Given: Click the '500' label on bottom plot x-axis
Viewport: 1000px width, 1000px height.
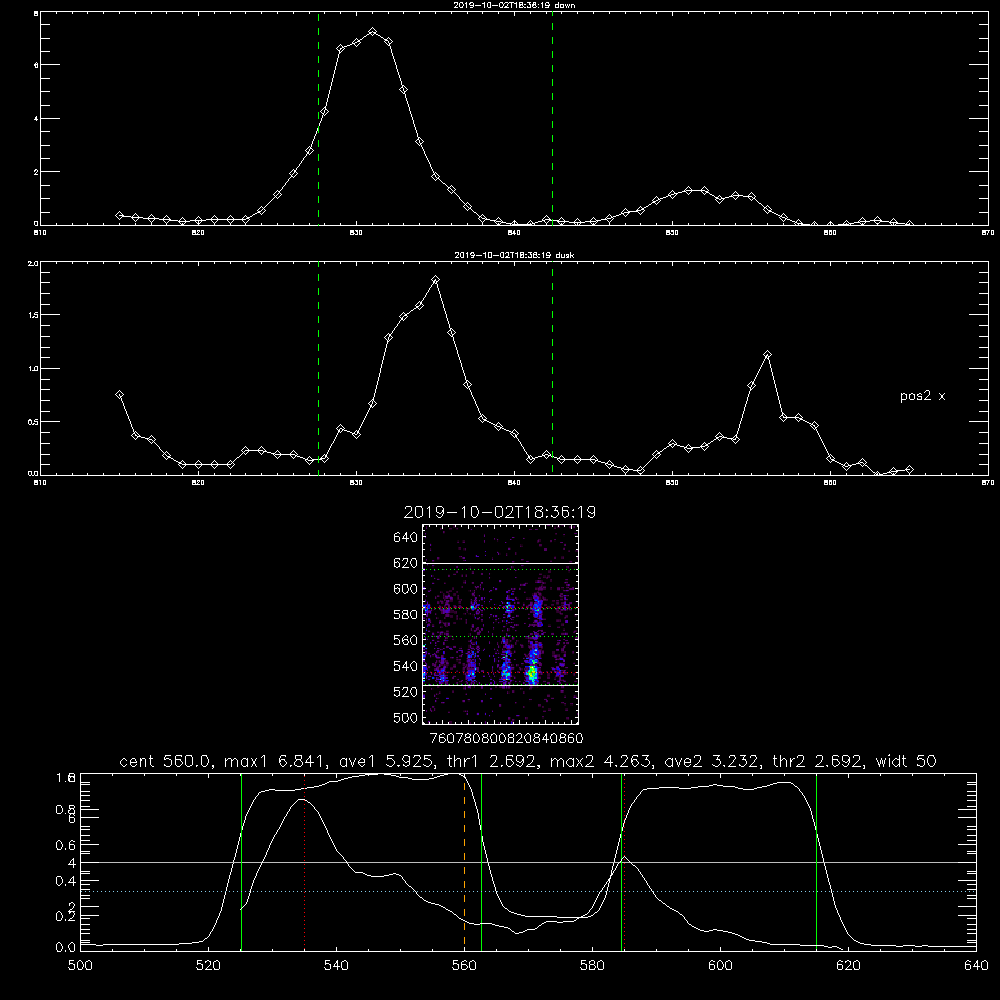Looking at the screenshot, I should 80,966.
